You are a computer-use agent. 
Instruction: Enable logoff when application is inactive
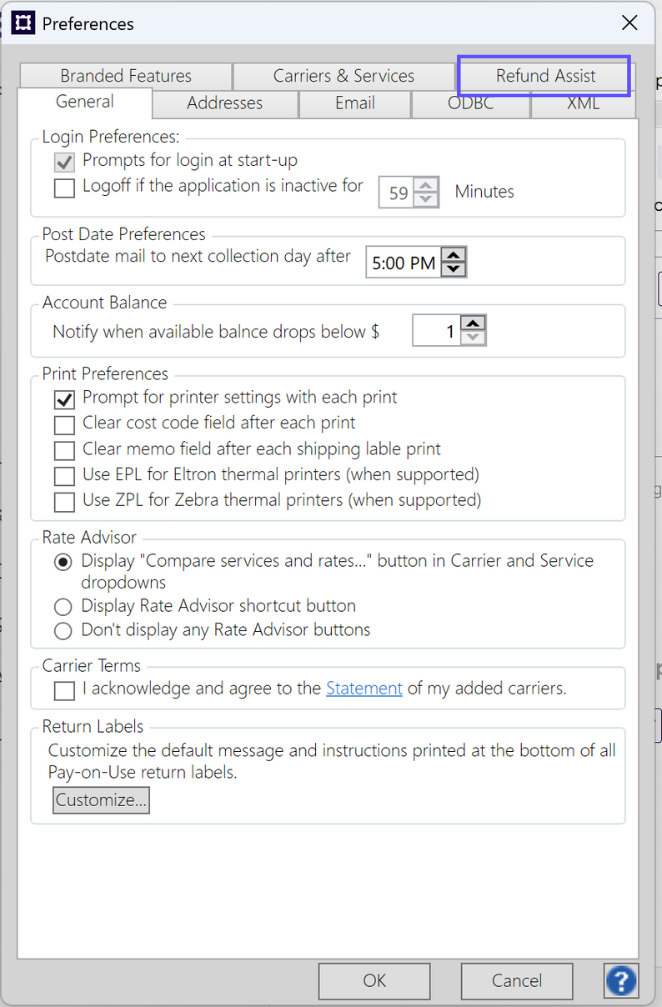point(65,187)
